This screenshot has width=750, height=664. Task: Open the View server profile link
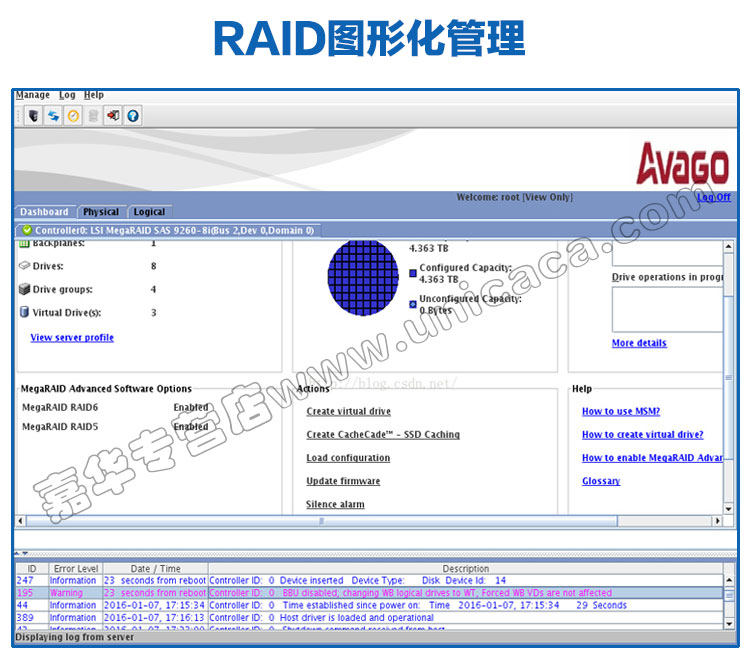point(72,337)
